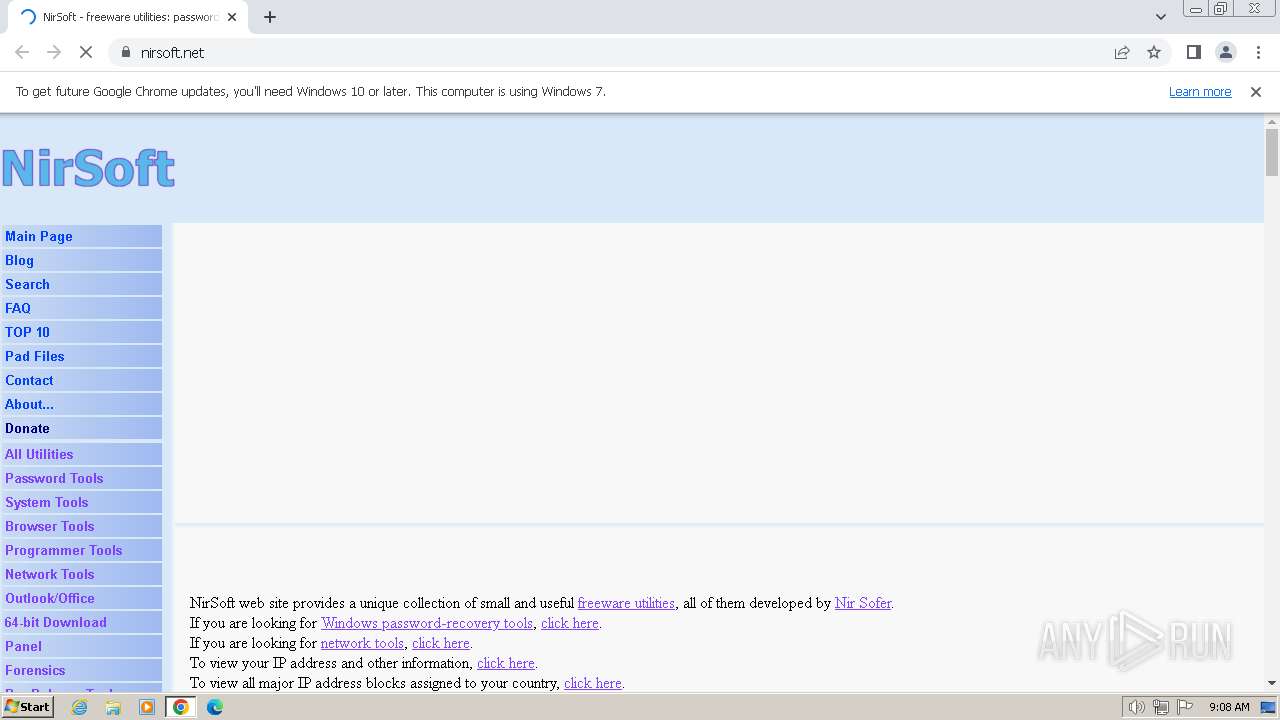The height and width of the screenshot is (720, 1280).
Task: Open the TOP 10 sidebar item
Action: click(x=81, y=332)
